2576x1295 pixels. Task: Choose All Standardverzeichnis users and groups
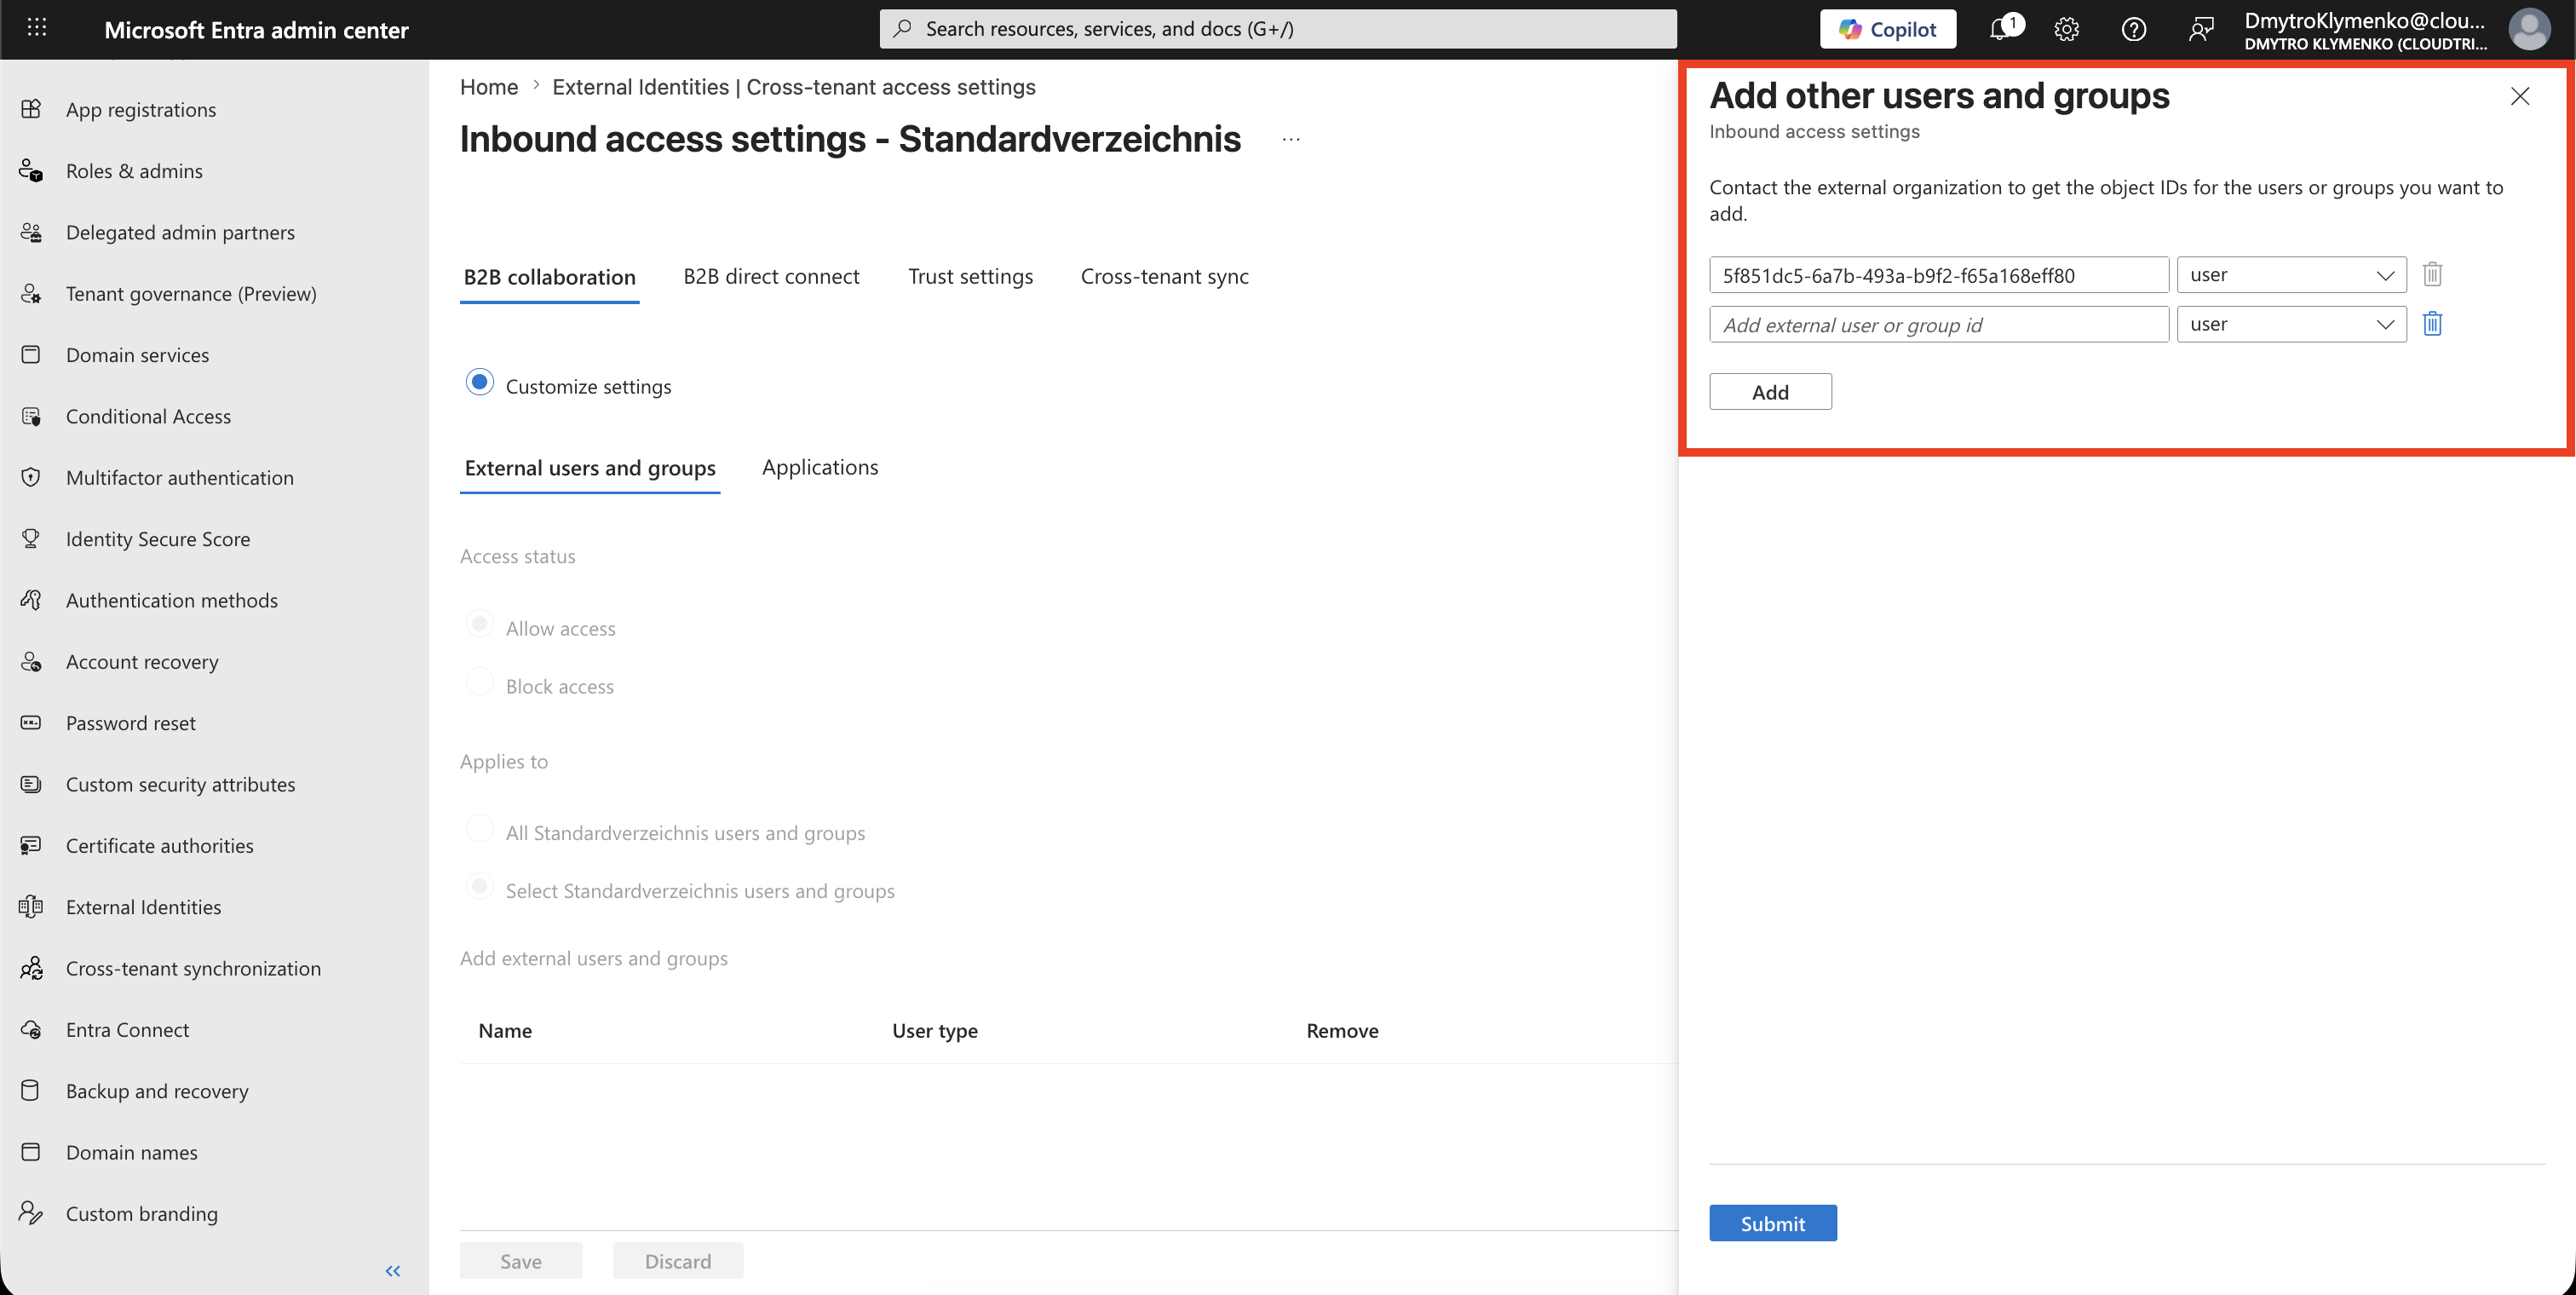tap(480, 830)
